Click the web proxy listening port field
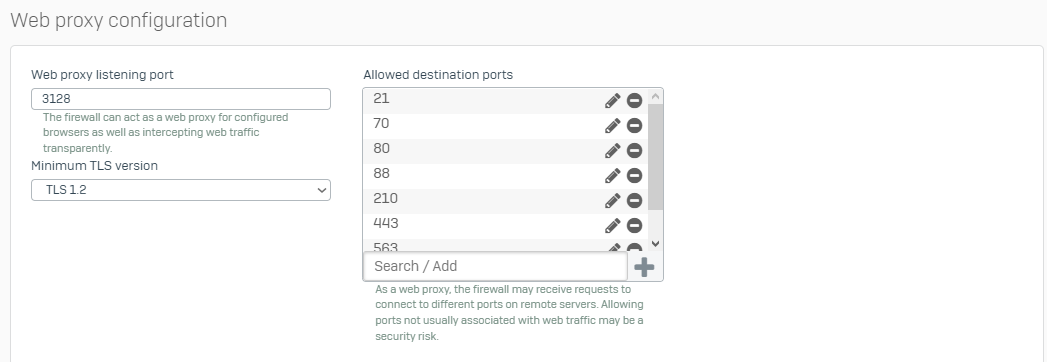Viewport: 1047px width, 362px height. point(181,99)
